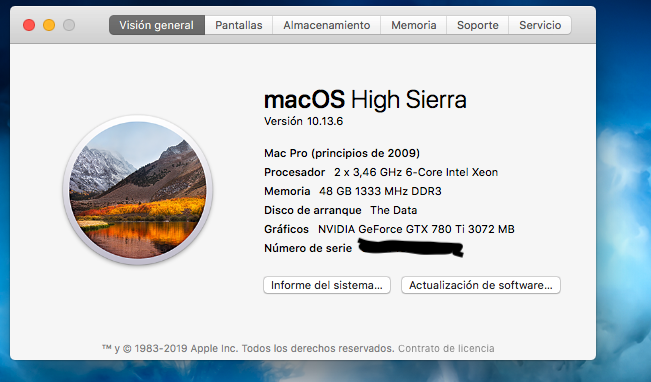The height and width of the screenshot is (382, 651).
Task: Close the About This Mac window
Action: pyautogui.click(x=29, y=25)
